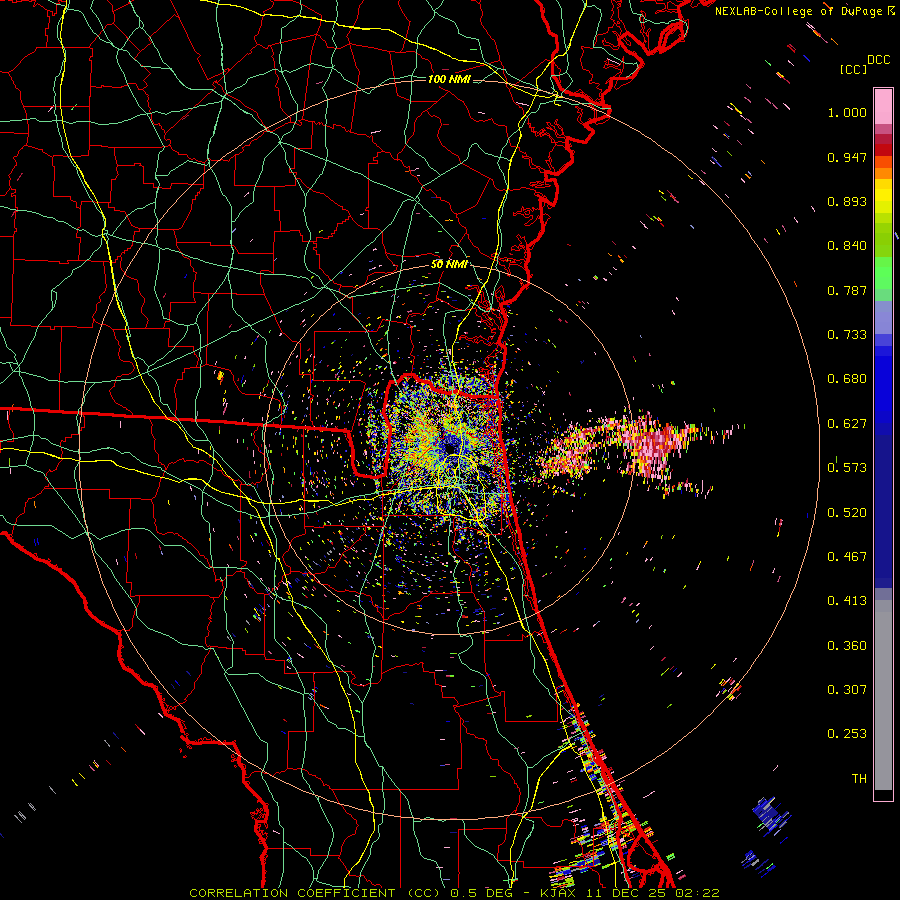Screen dimensions: 900x900
Task: Click the 50 NMI range ring label
Action: click(x=449, y=264)
